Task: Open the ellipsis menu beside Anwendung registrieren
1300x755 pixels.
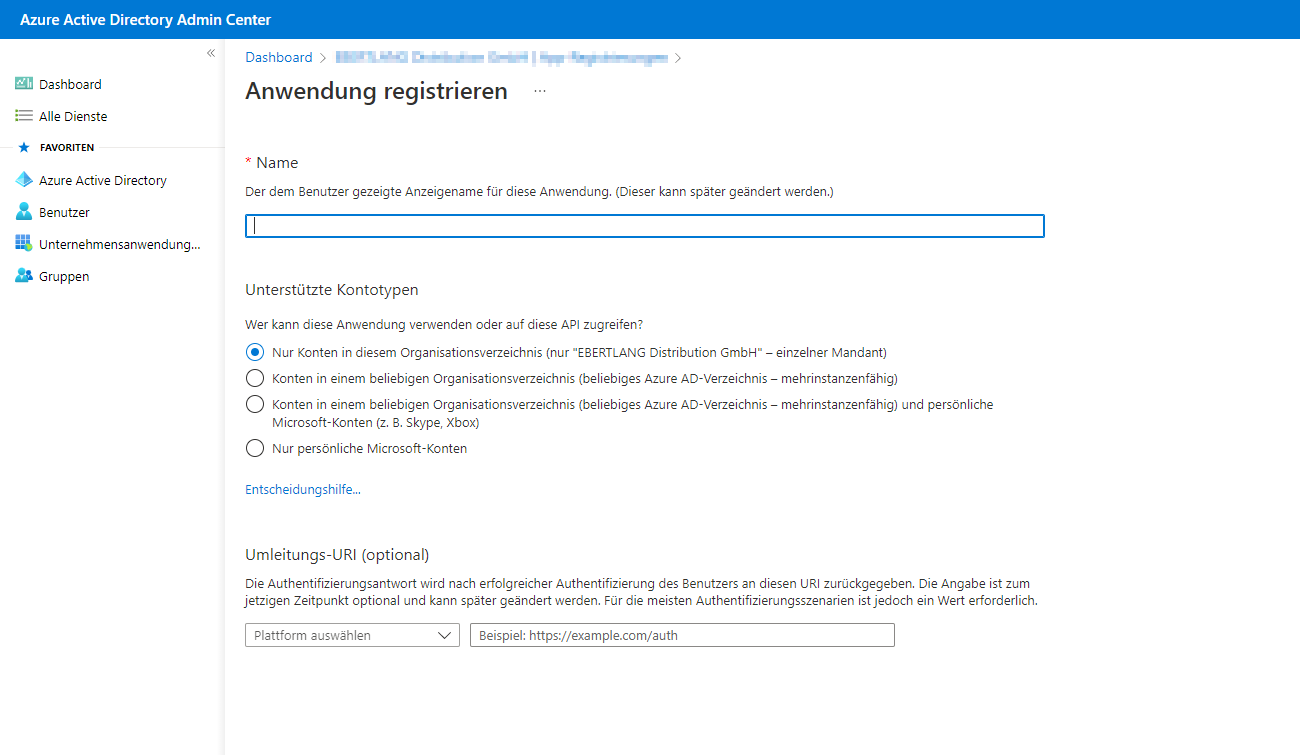Action: [x=540, y=91]
